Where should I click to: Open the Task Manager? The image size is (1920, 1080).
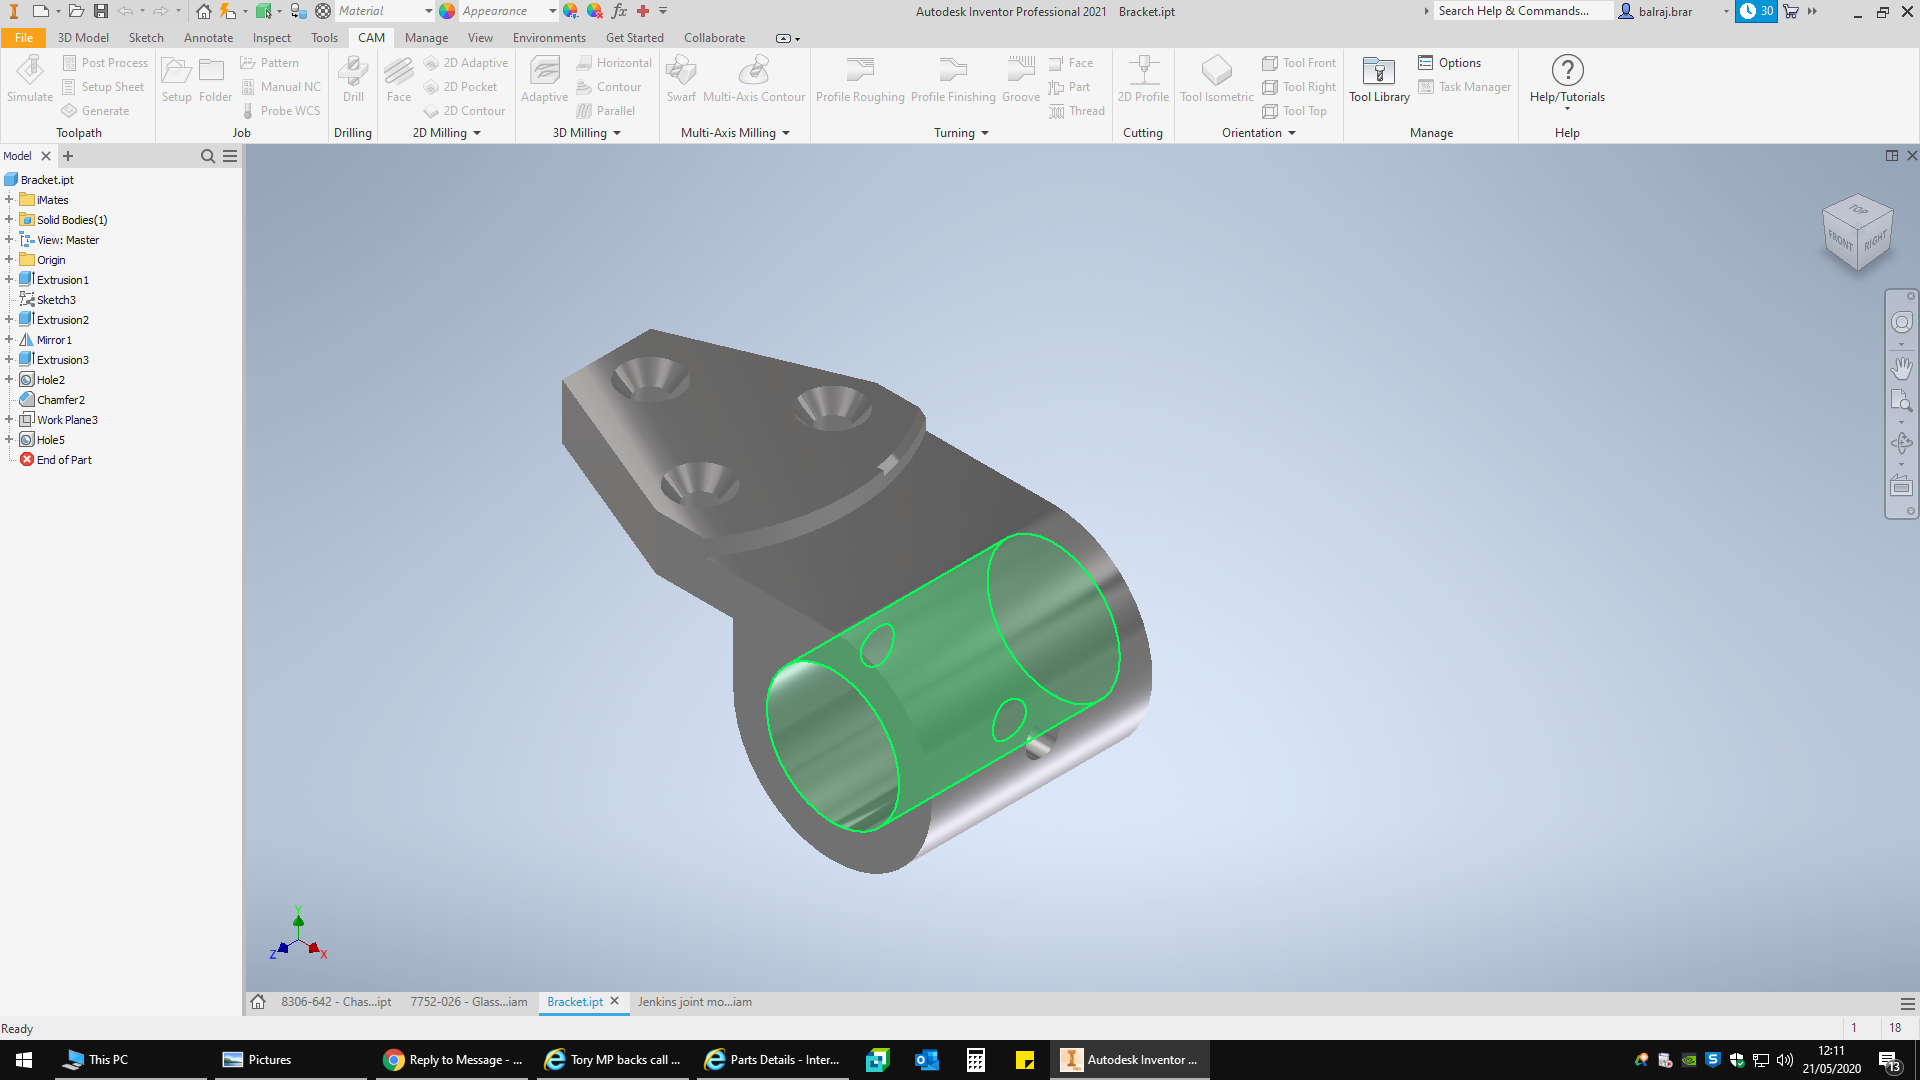tap(1465, 87)
